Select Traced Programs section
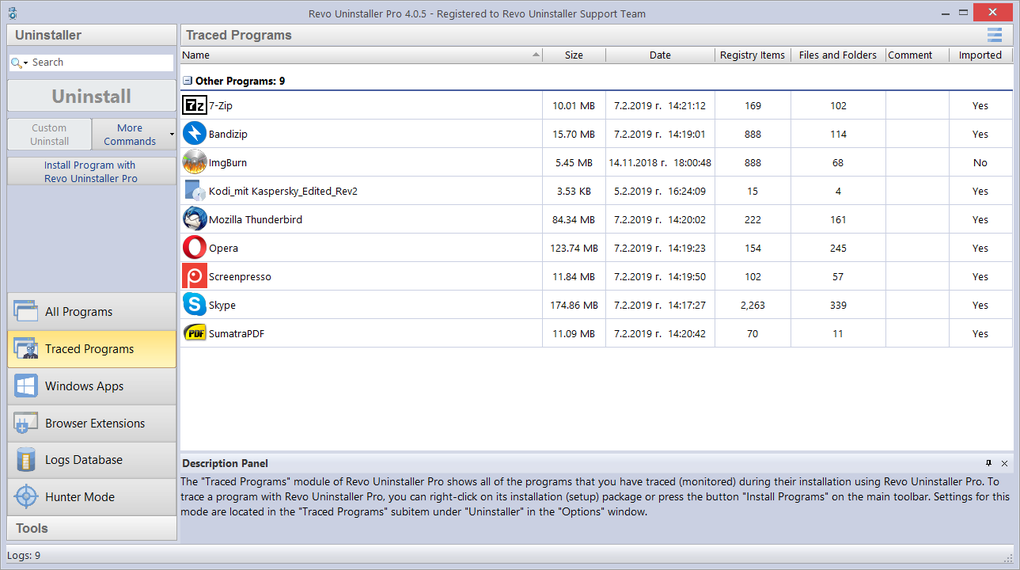The width and height of the screenshot is (1020, 570). point(92,349)
